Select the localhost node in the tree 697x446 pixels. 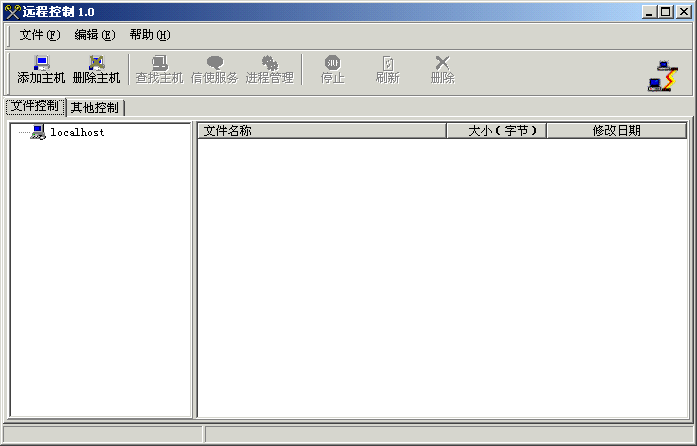77,132
